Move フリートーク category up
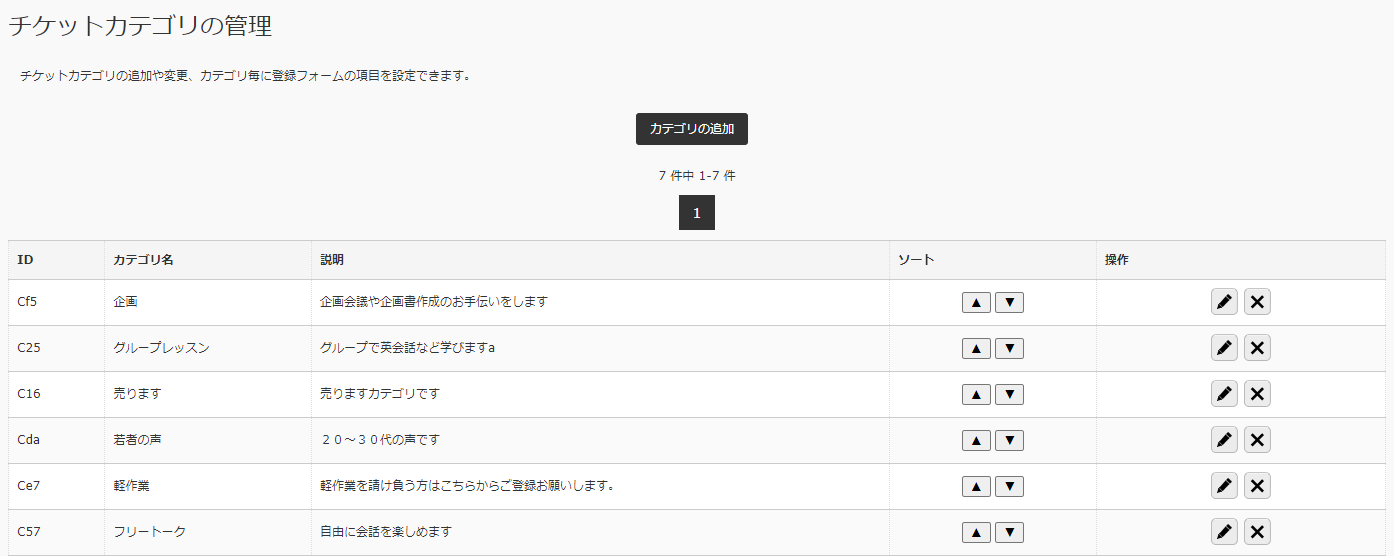The width and height of the screenshot is (1394, 556). click(976, 532)
